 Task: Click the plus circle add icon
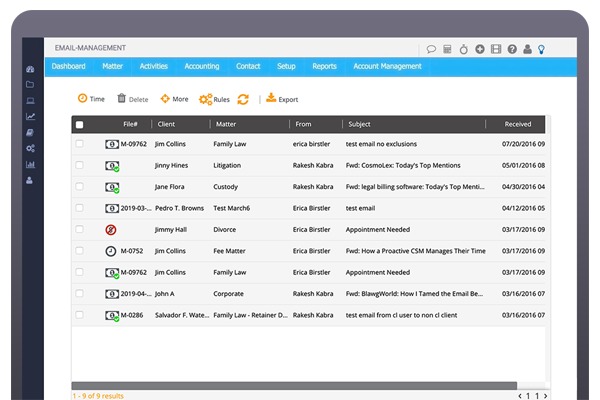pos(480,49)
